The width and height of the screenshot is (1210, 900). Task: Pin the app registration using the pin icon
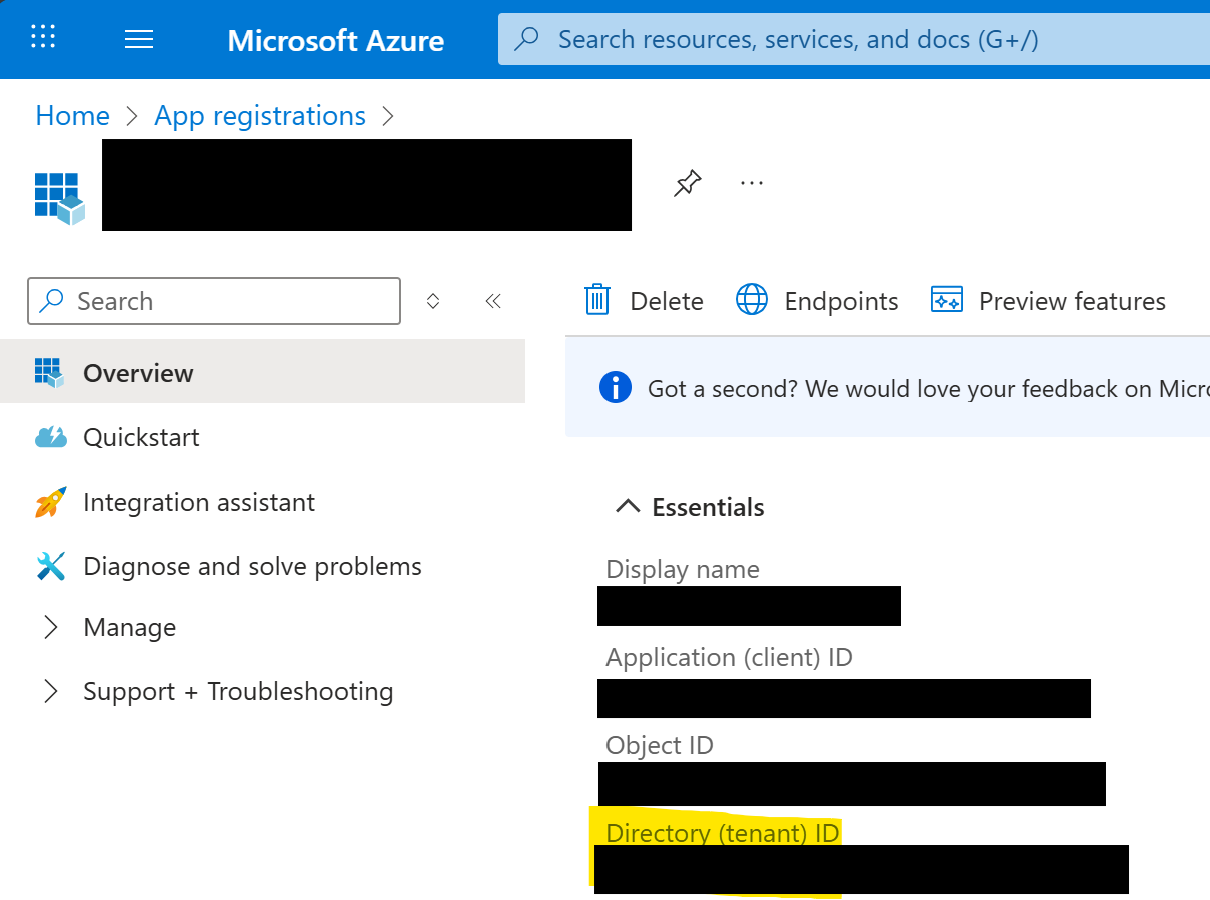point(688,182)
